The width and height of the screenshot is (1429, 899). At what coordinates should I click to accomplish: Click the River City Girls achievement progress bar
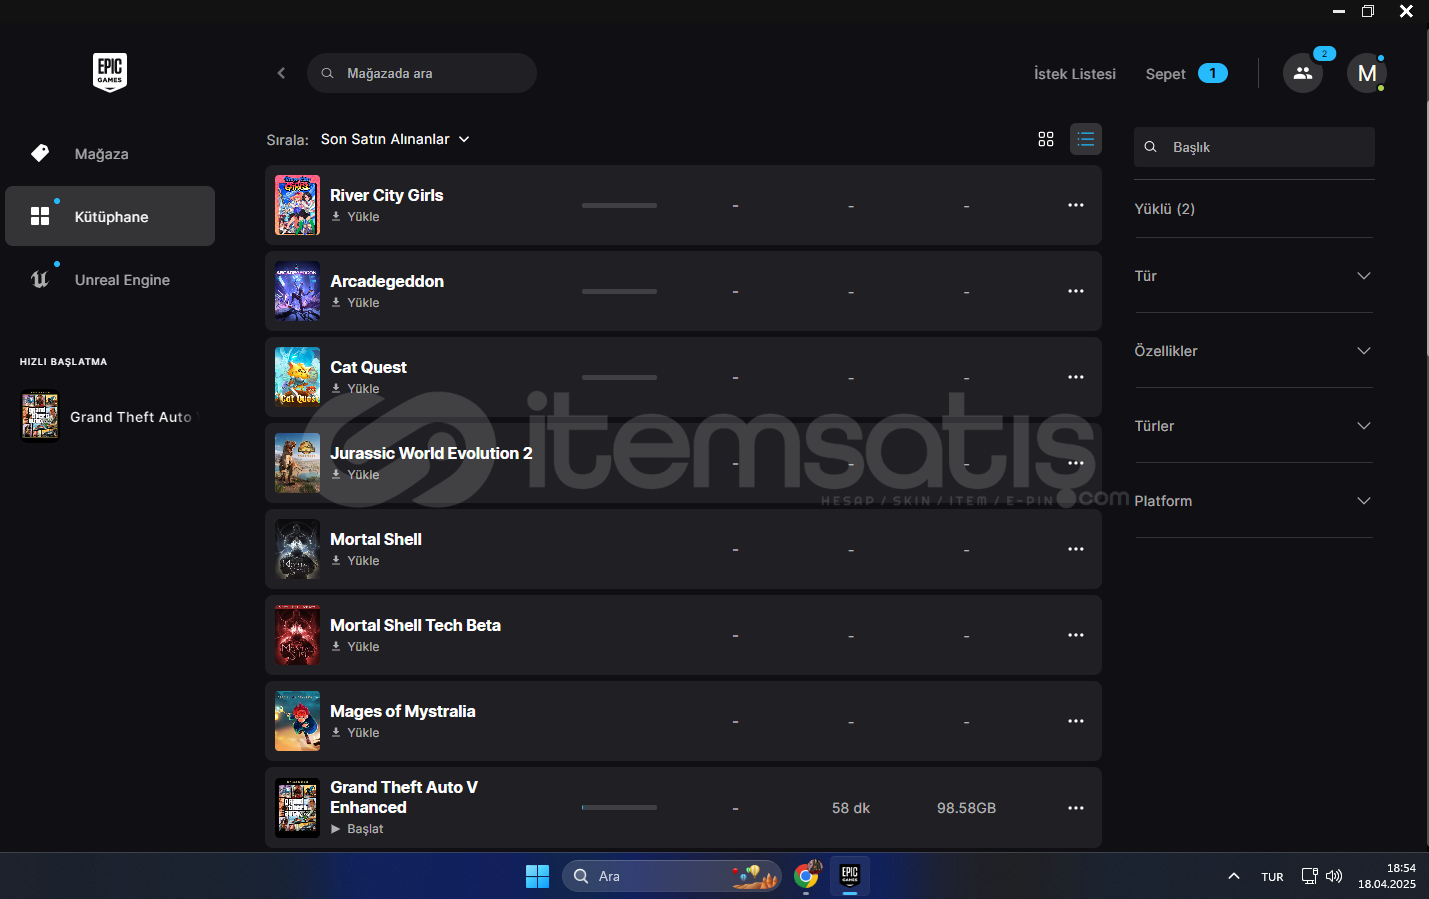(x=619, y=205)
